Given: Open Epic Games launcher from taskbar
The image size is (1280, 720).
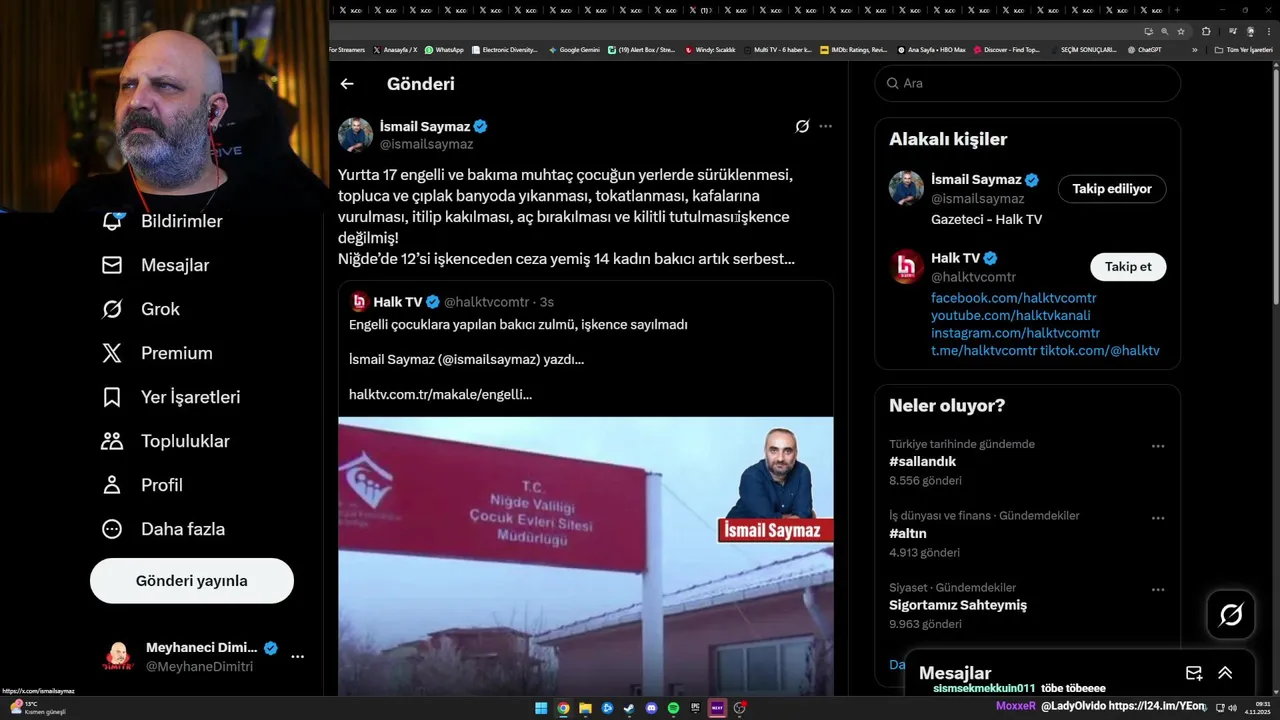Looking at the screenshot, I should click(x=695, y=708).
